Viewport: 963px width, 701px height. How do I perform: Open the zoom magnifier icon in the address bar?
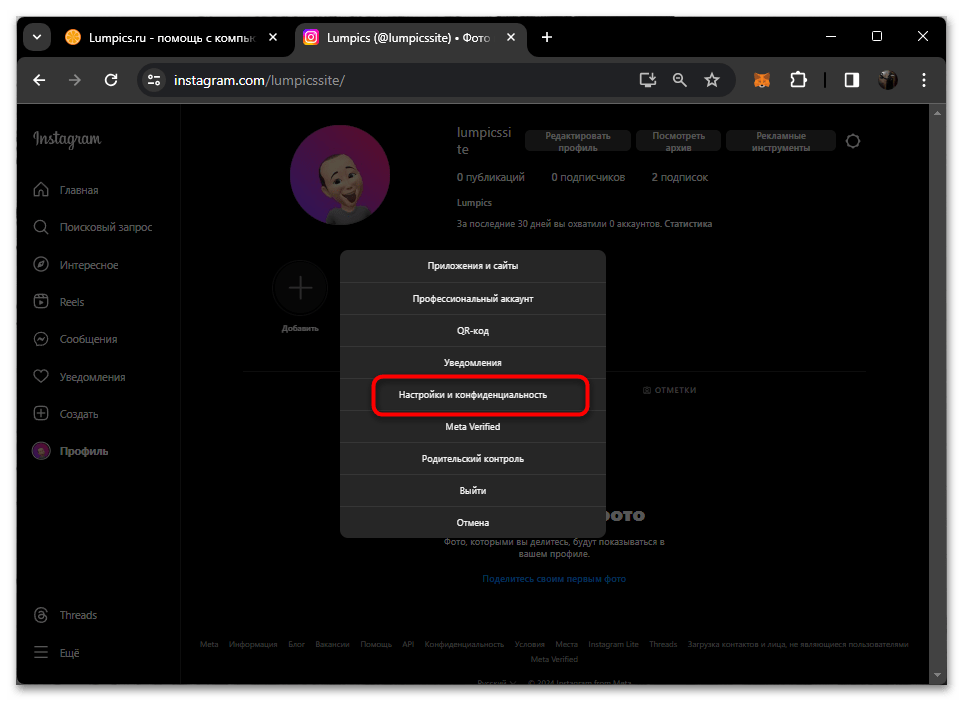coord(679,80)
